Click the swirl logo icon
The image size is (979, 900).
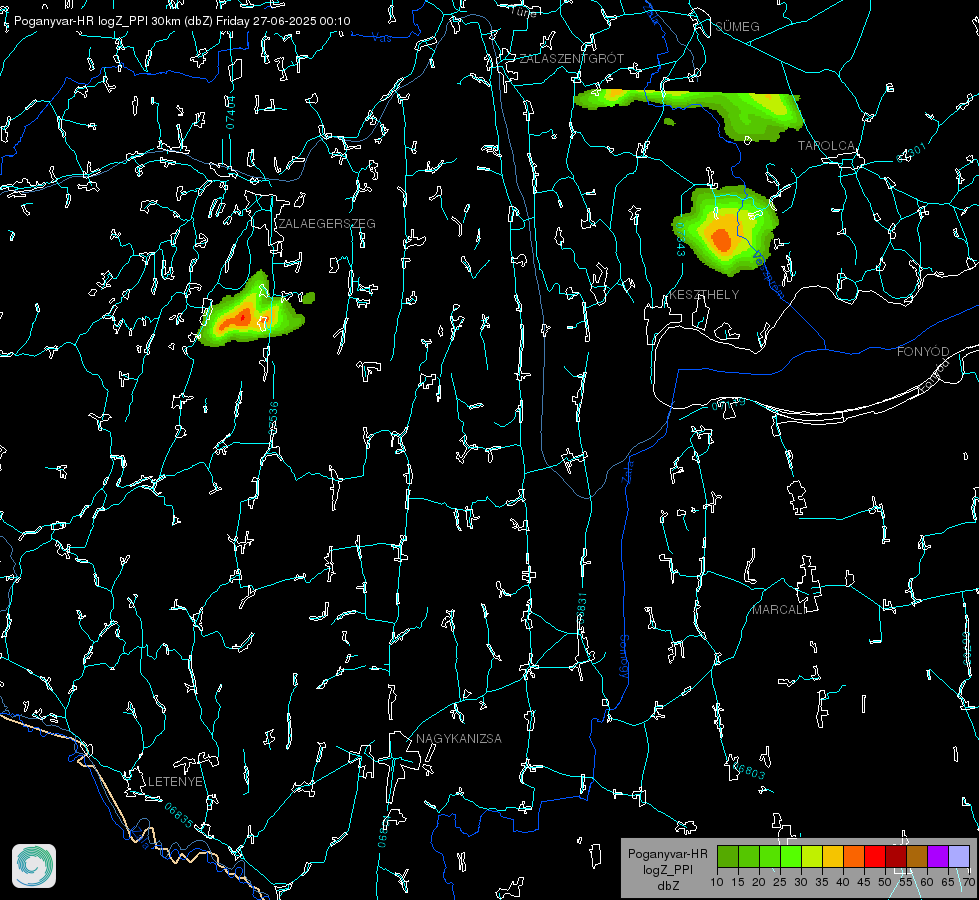pyautogui.click(x=34, y=866)
